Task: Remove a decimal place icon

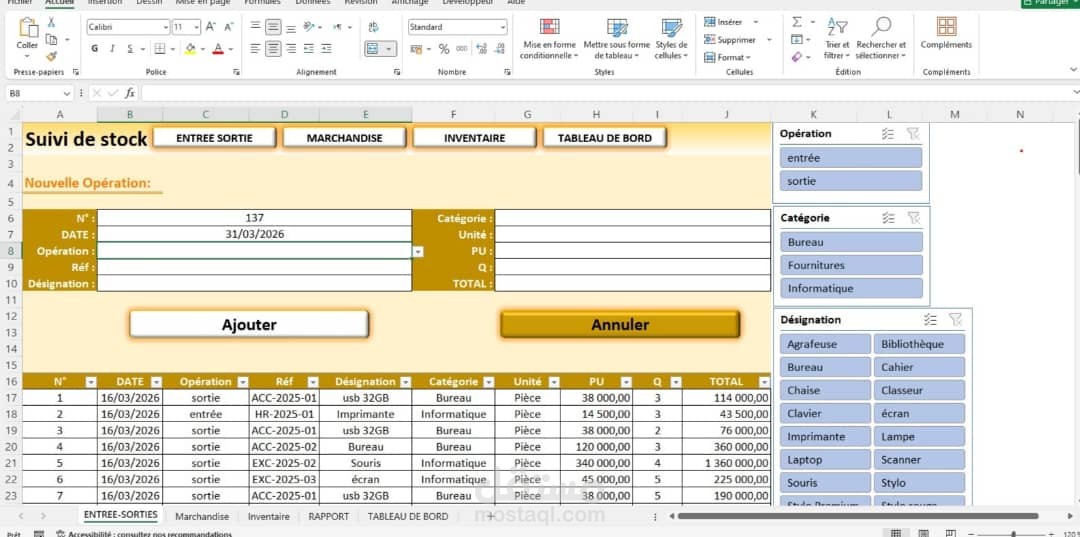Action: [x=499, y=49]
